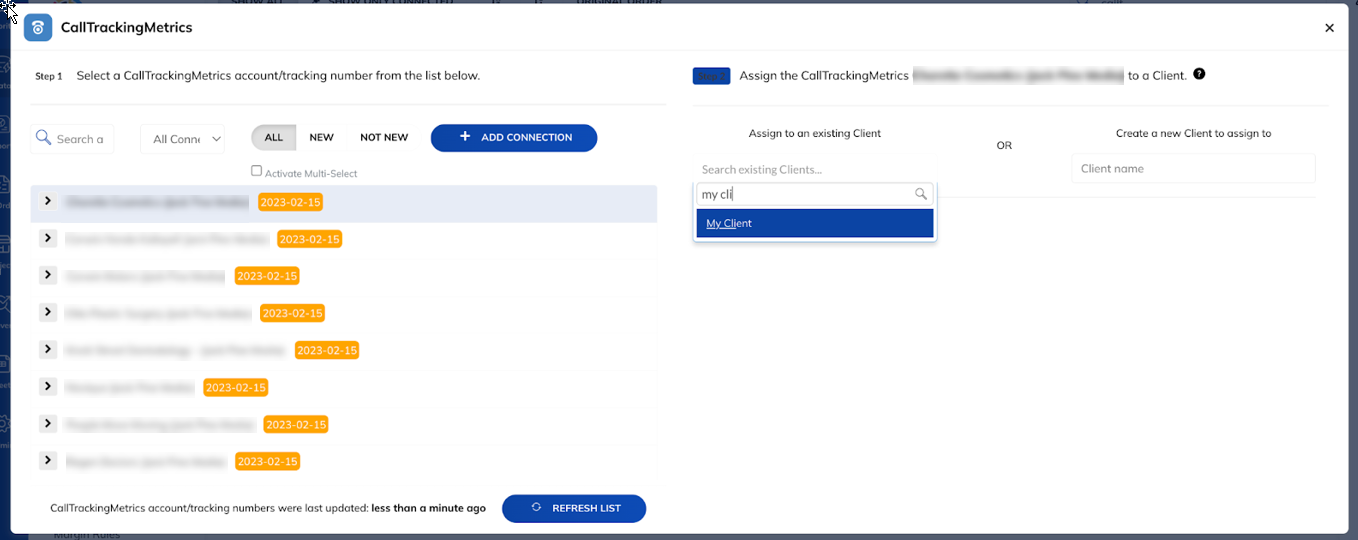Click the help question mark icon
The height and width of the screenshot is (540, 1358).
click(1199, 74)
